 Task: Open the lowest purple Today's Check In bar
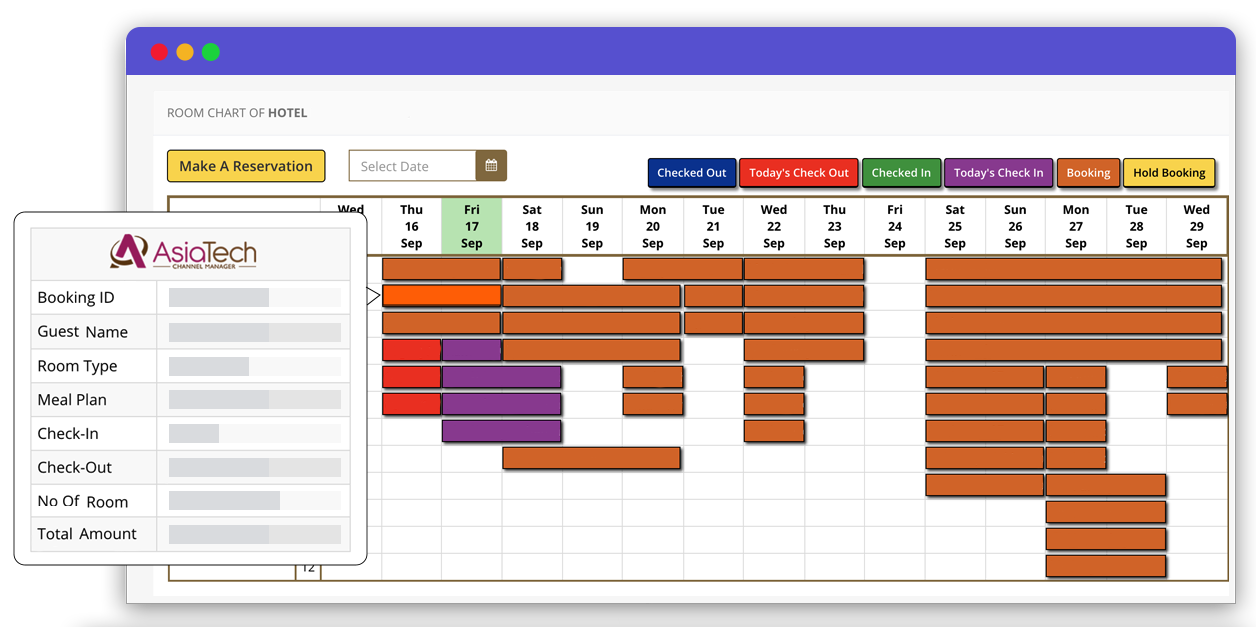(x=502, y=430)
